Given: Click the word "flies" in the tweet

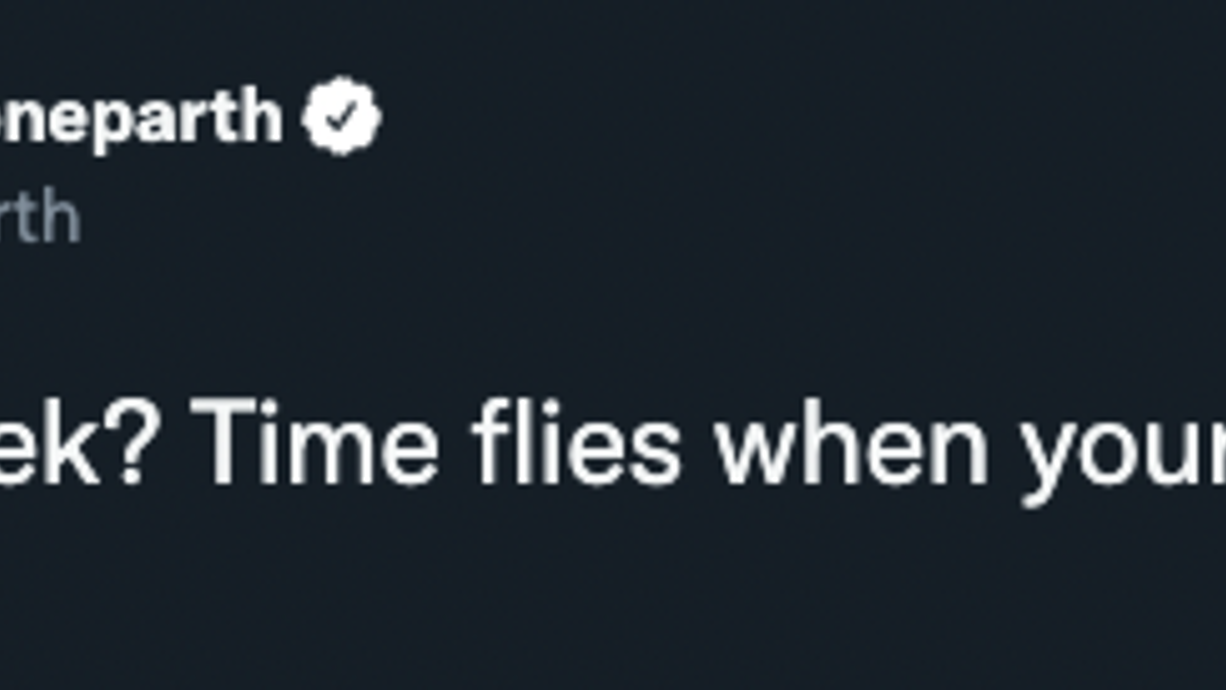Looking at the screenshot, I should pyautogui.click(x=577, y=440).
